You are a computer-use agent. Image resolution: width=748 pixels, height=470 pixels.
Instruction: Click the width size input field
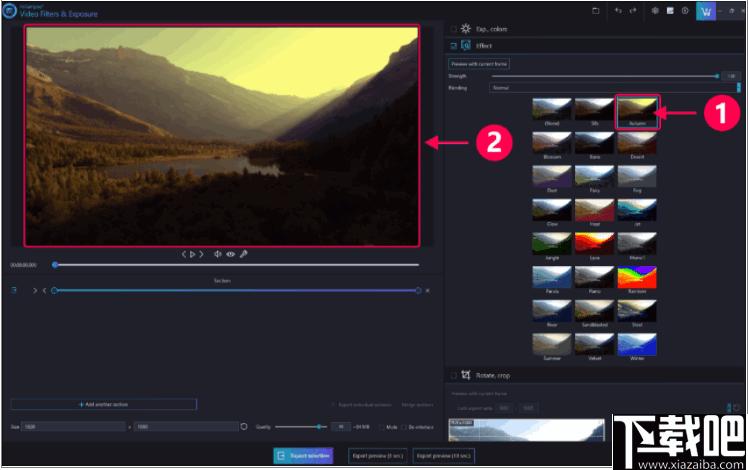pos(74,427)
